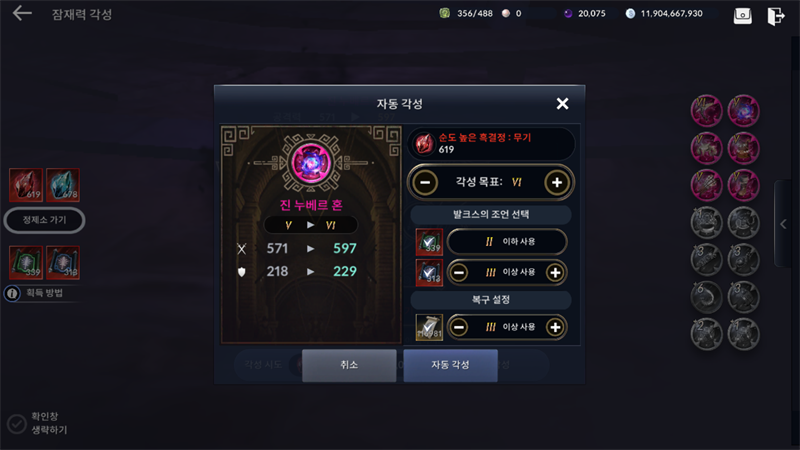Increase 각성 목표 with the plus
The height and width of the screenshot is (450, 800).
pos(557,182)
